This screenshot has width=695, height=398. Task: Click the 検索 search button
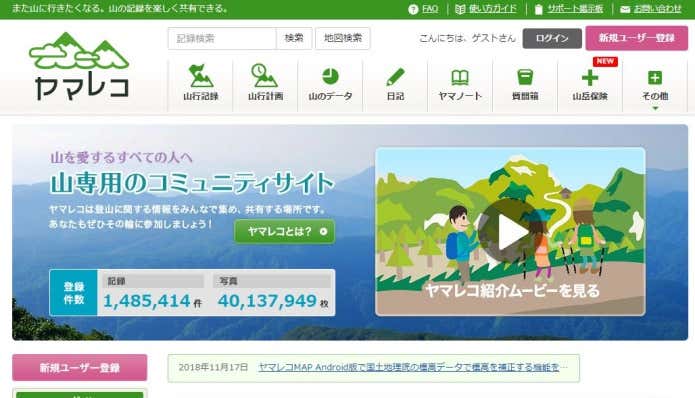pyautogui.click(x=294, y=38)
